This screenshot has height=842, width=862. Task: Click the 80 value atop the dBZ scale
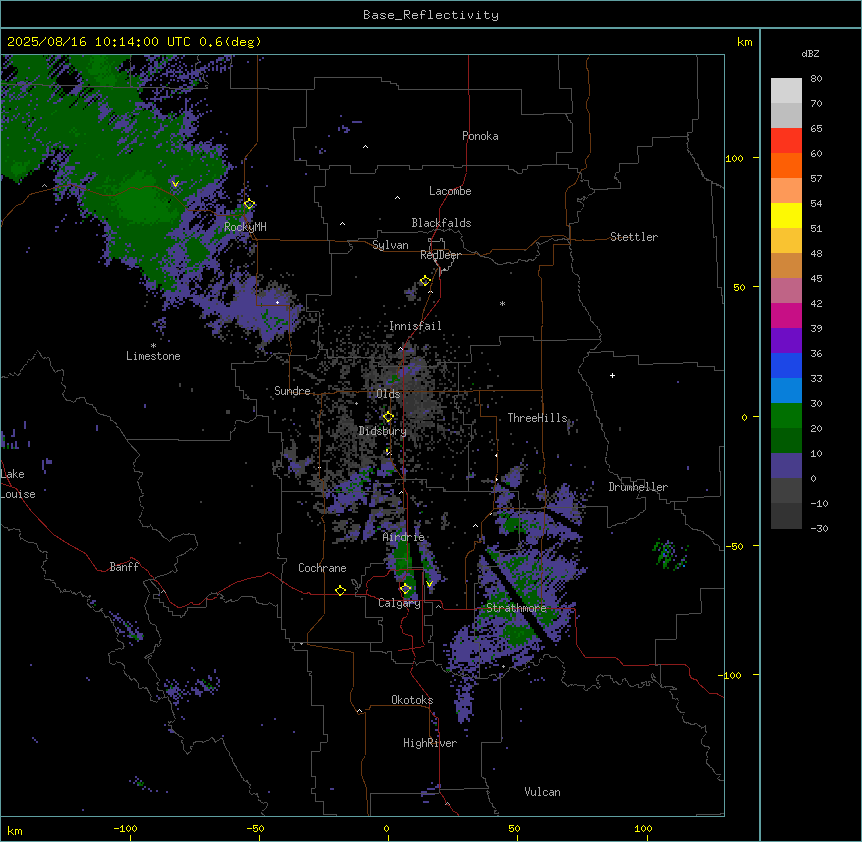pyautogui.click(x=816, y=79)
